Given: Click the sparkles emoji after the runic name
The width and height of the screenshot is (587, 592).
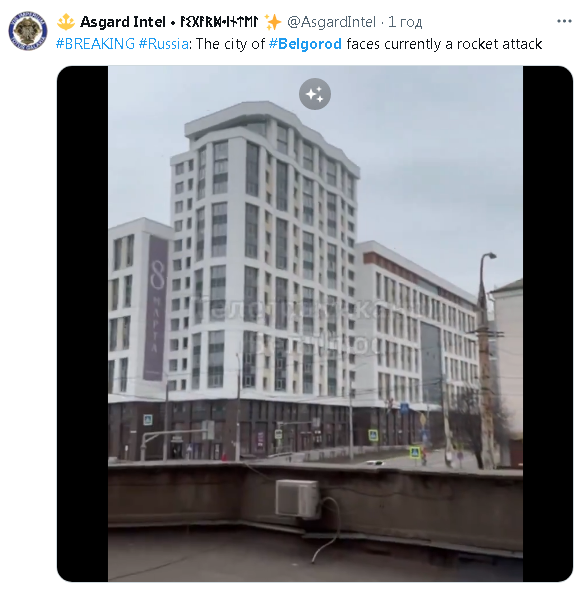Looking at the screenshot, I should [273, 22].
